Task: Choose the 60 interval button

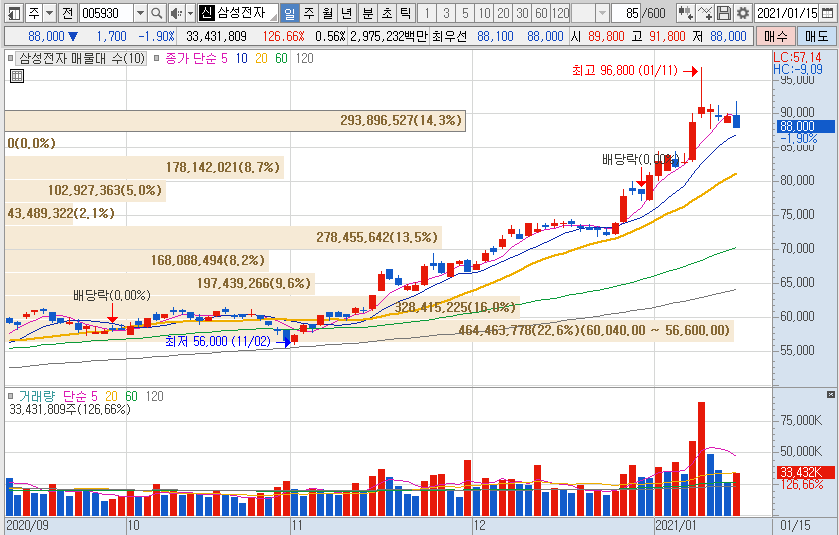Action: [x=541, y=13]
